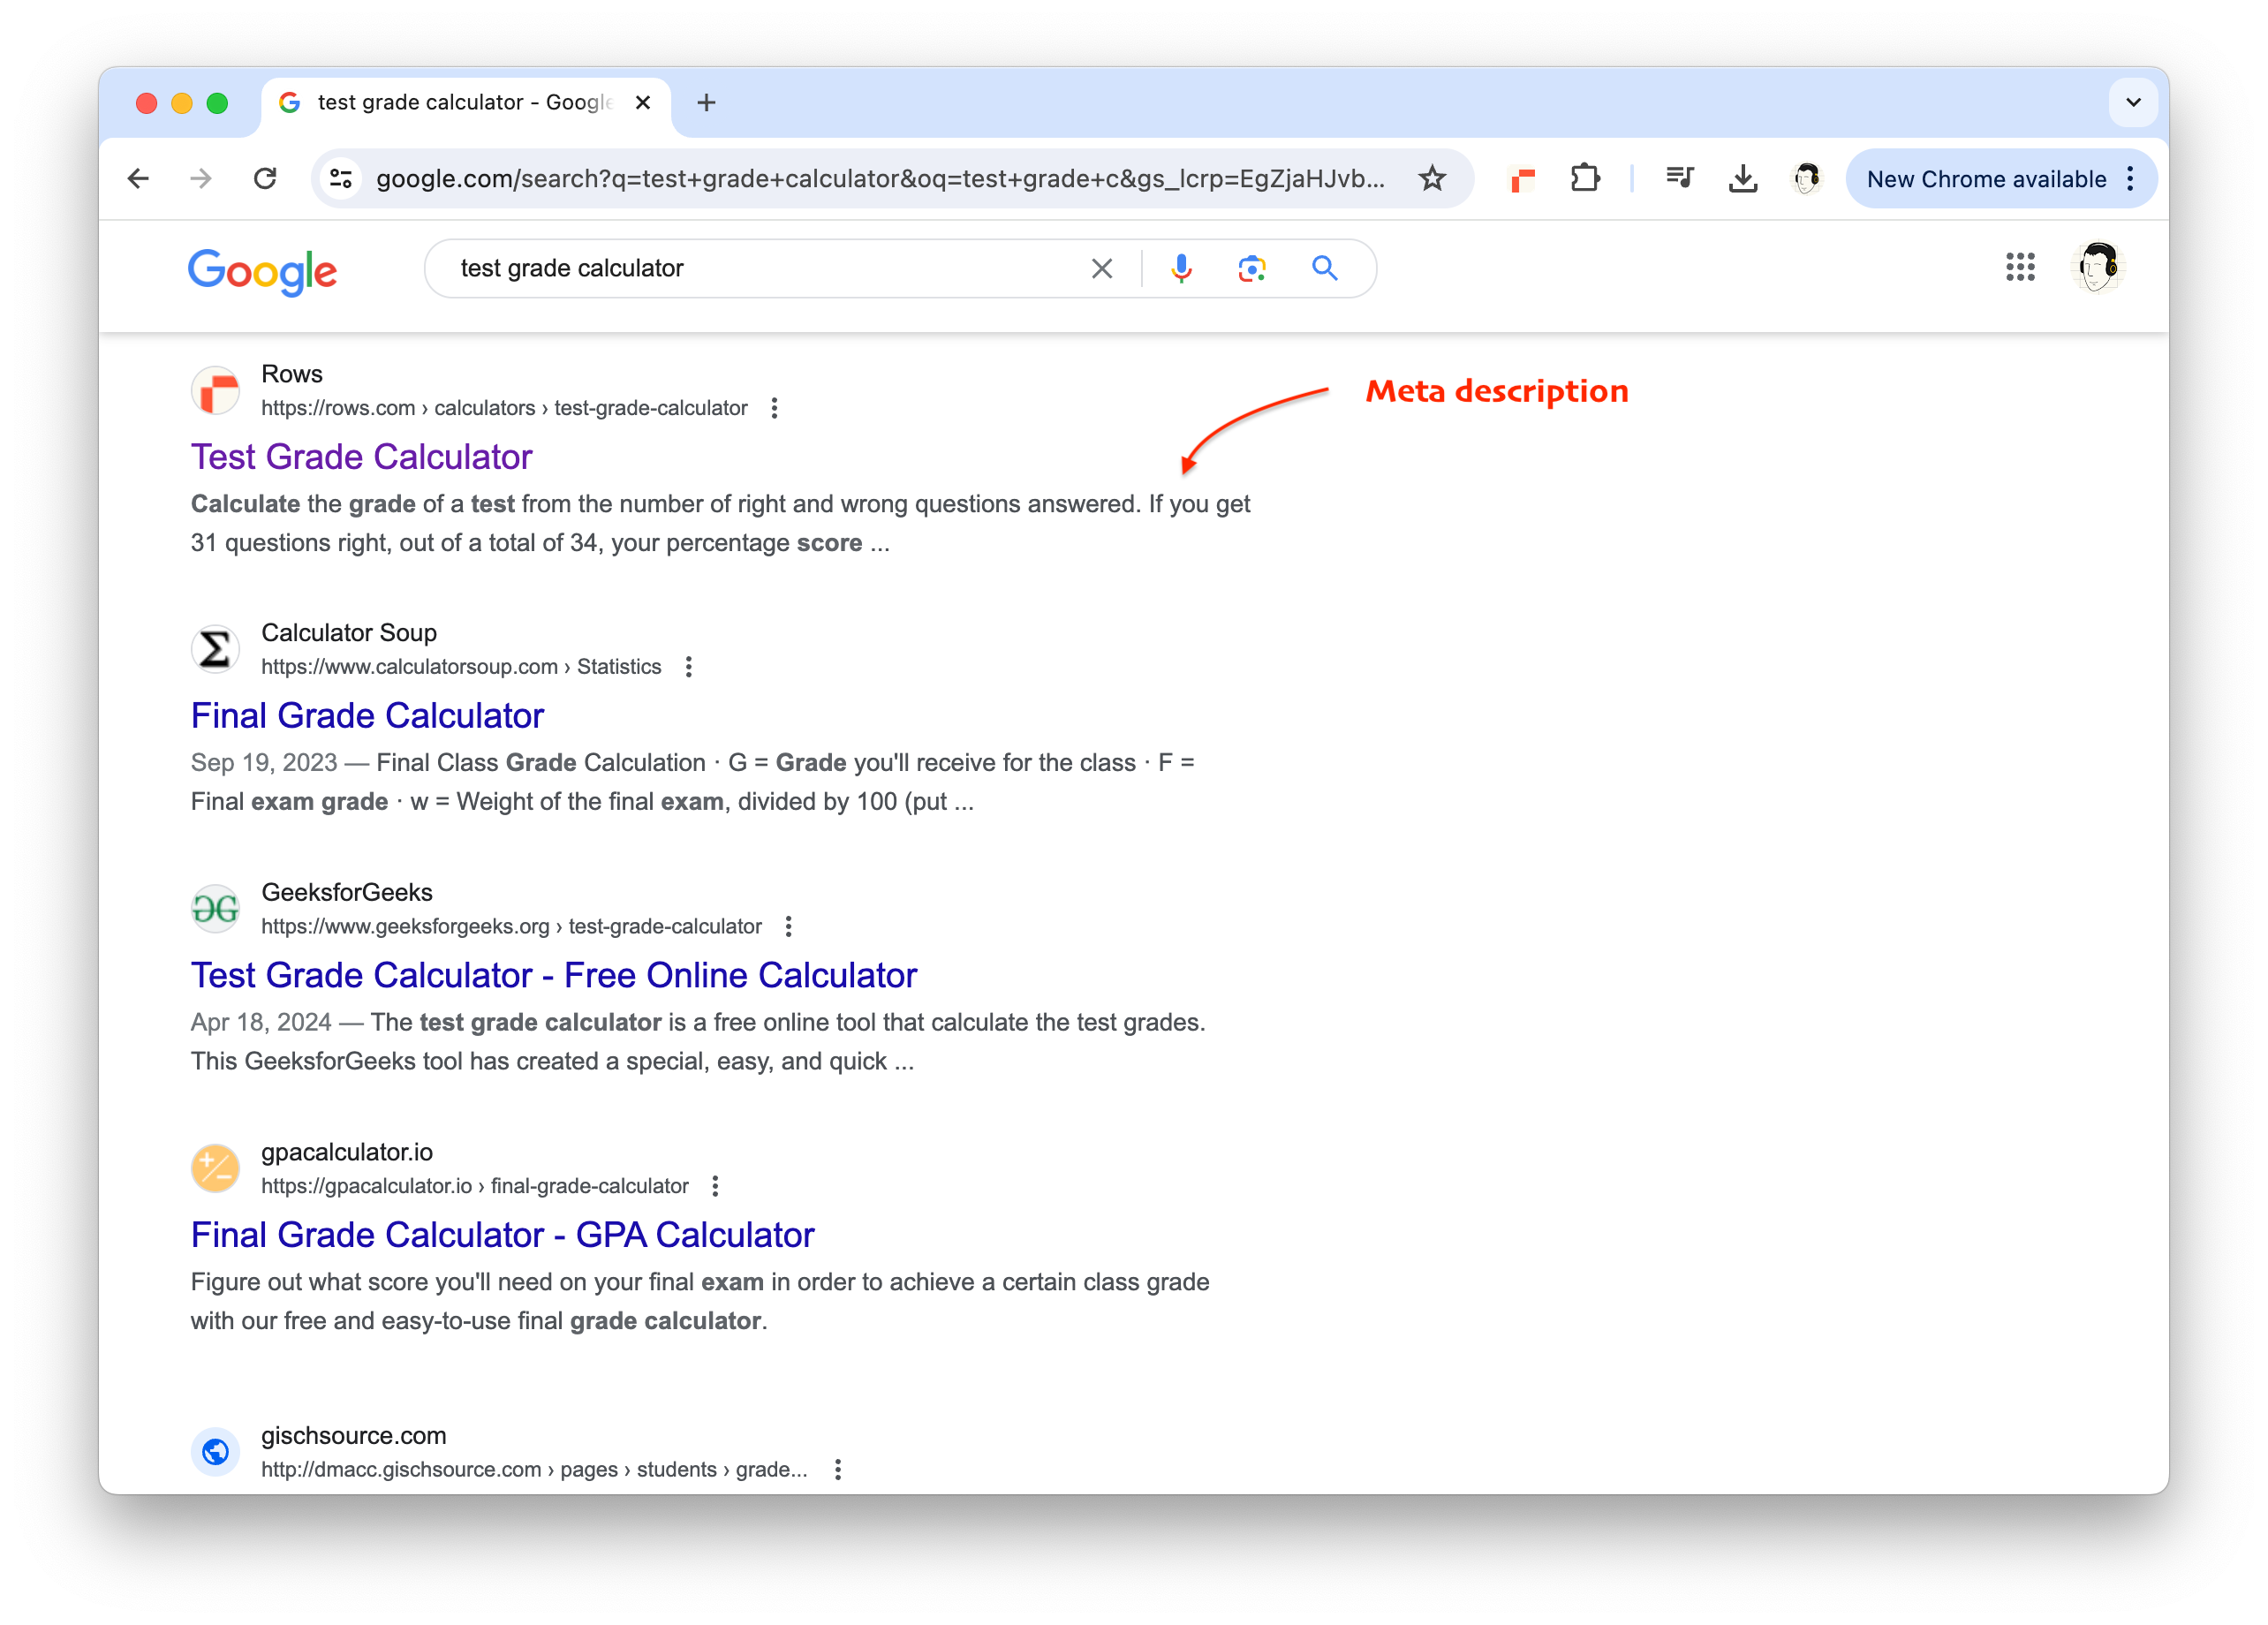Click the Google logo
Viewport: 2268px width, 1625px height.
point(262,271)
